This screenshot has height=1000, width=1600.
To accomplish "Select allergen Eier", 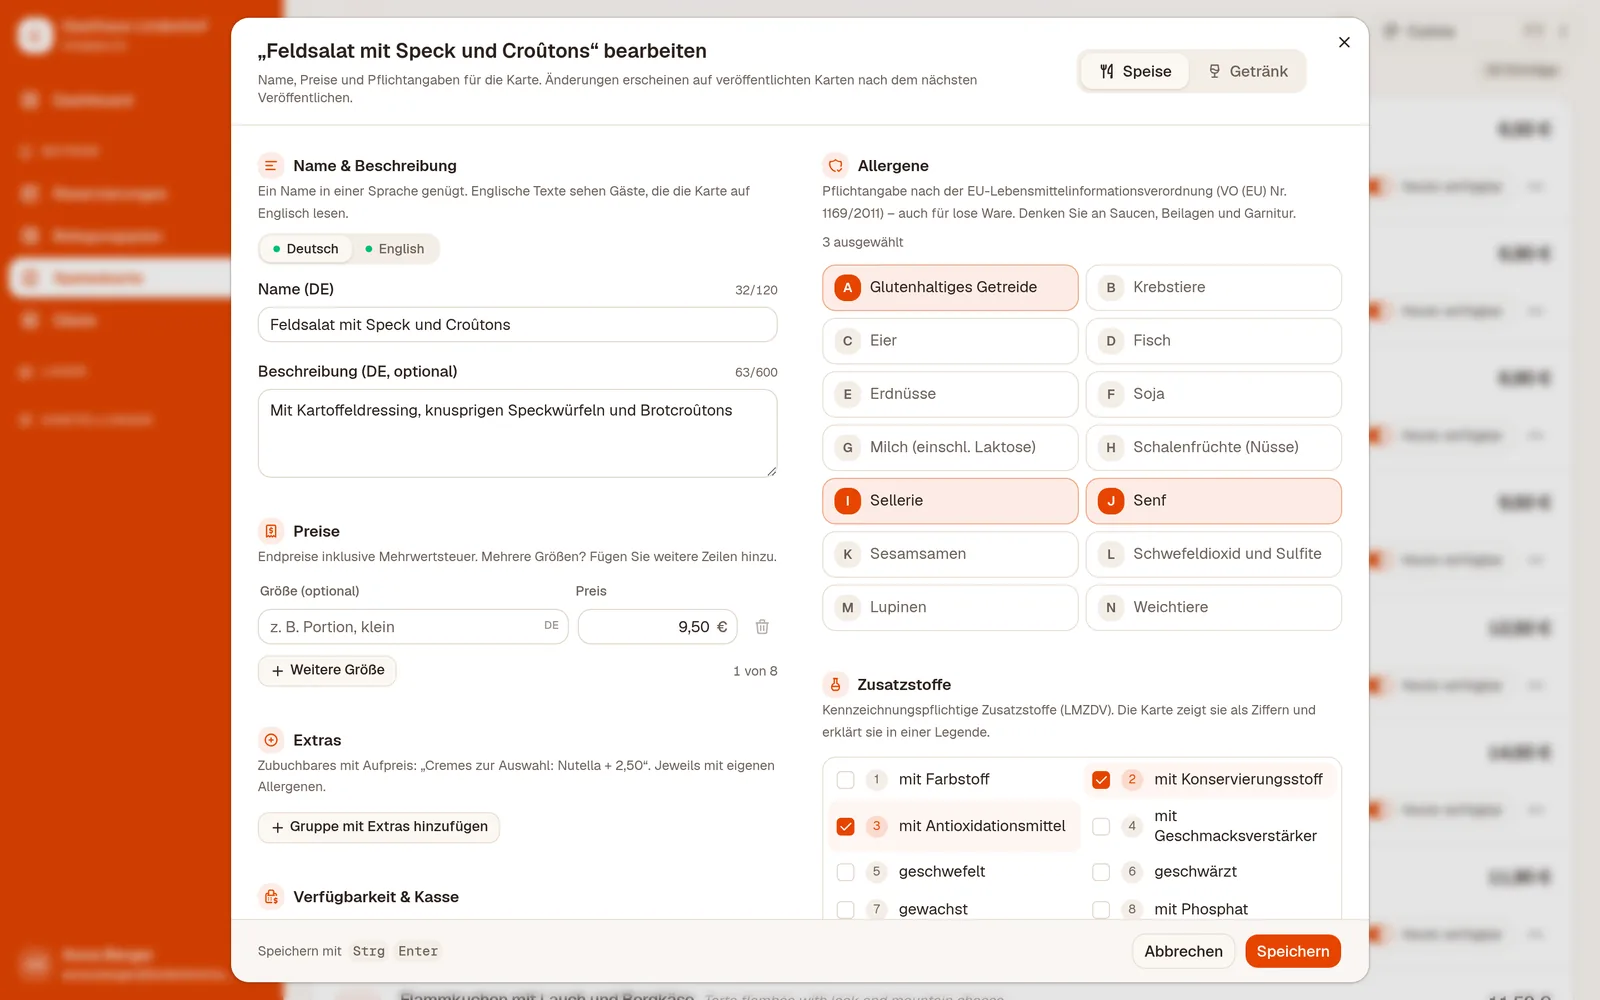I will (x=950, y=341).
